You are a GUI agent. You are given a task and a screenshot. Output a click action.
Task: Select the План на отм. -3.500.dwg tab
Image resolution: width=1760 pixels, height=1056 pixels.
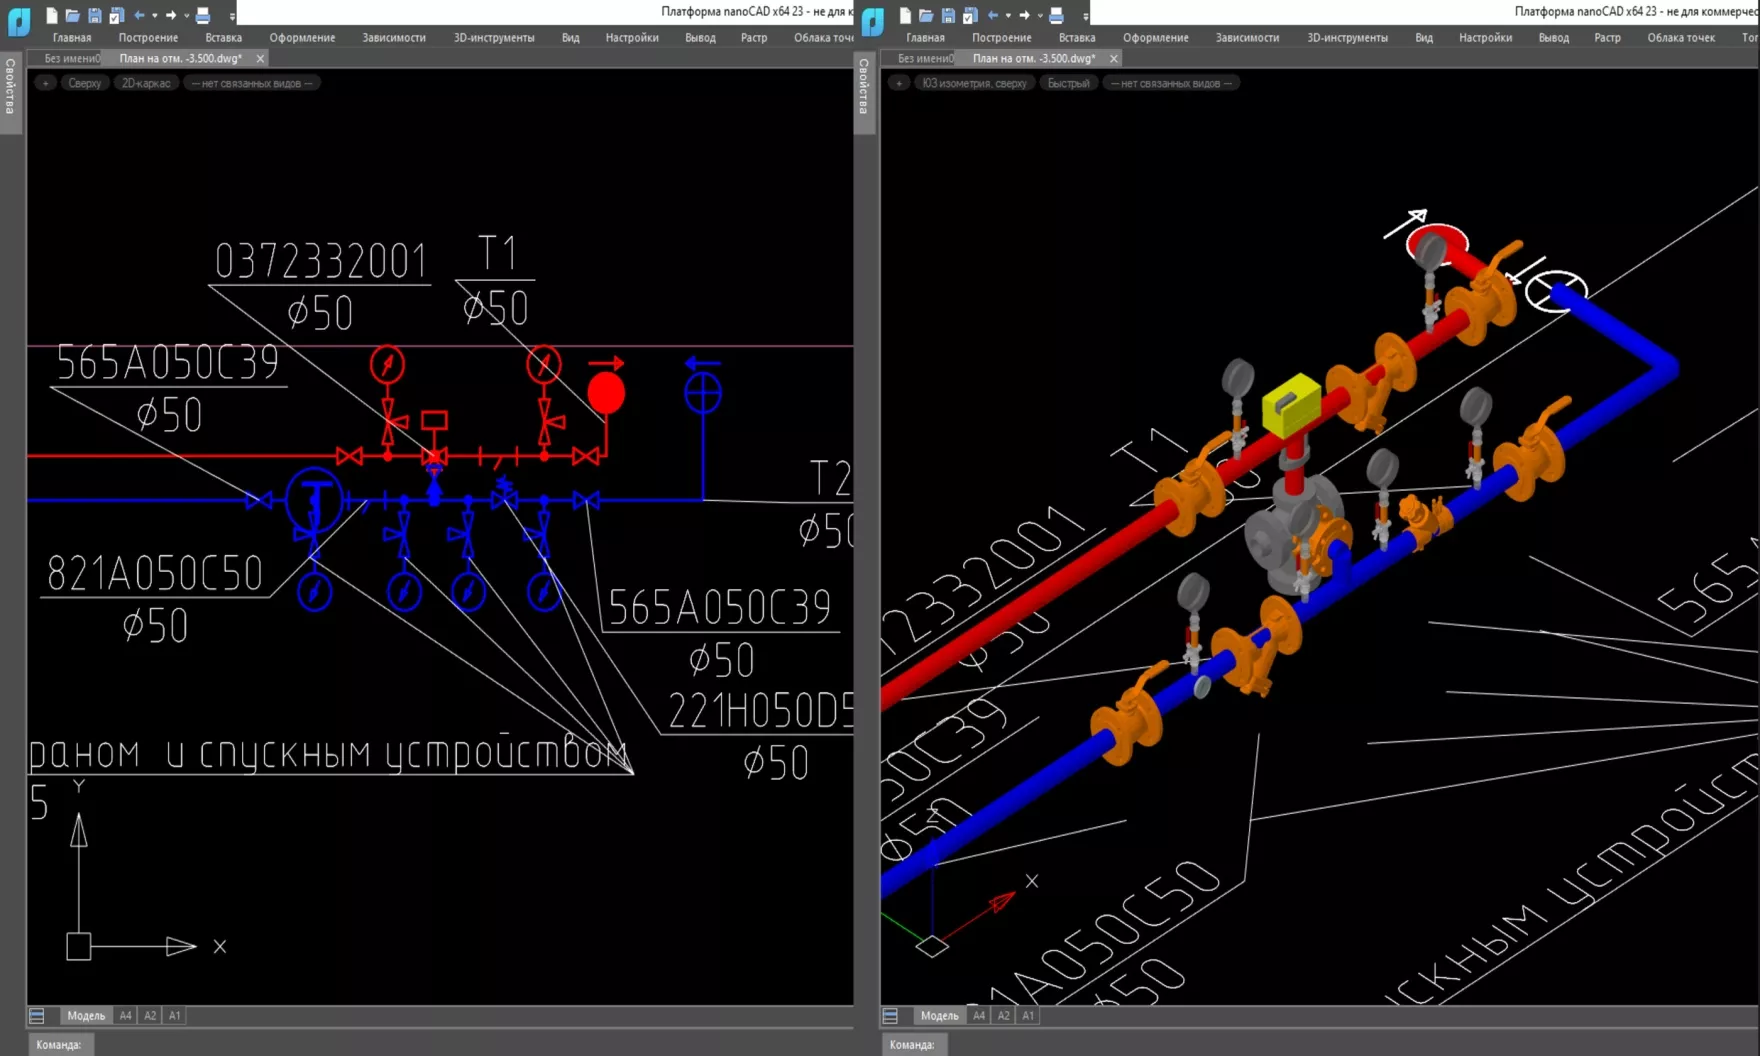pos(180,58)
